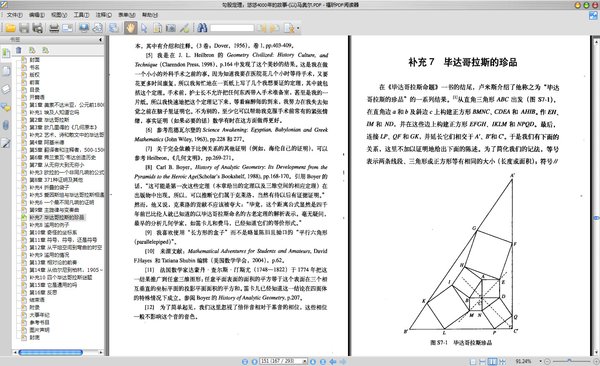The image size is (600, 366).
Task: Open the zoom percentage dropdown arrow
Action: pyautogui.click(x=540, y=361)
